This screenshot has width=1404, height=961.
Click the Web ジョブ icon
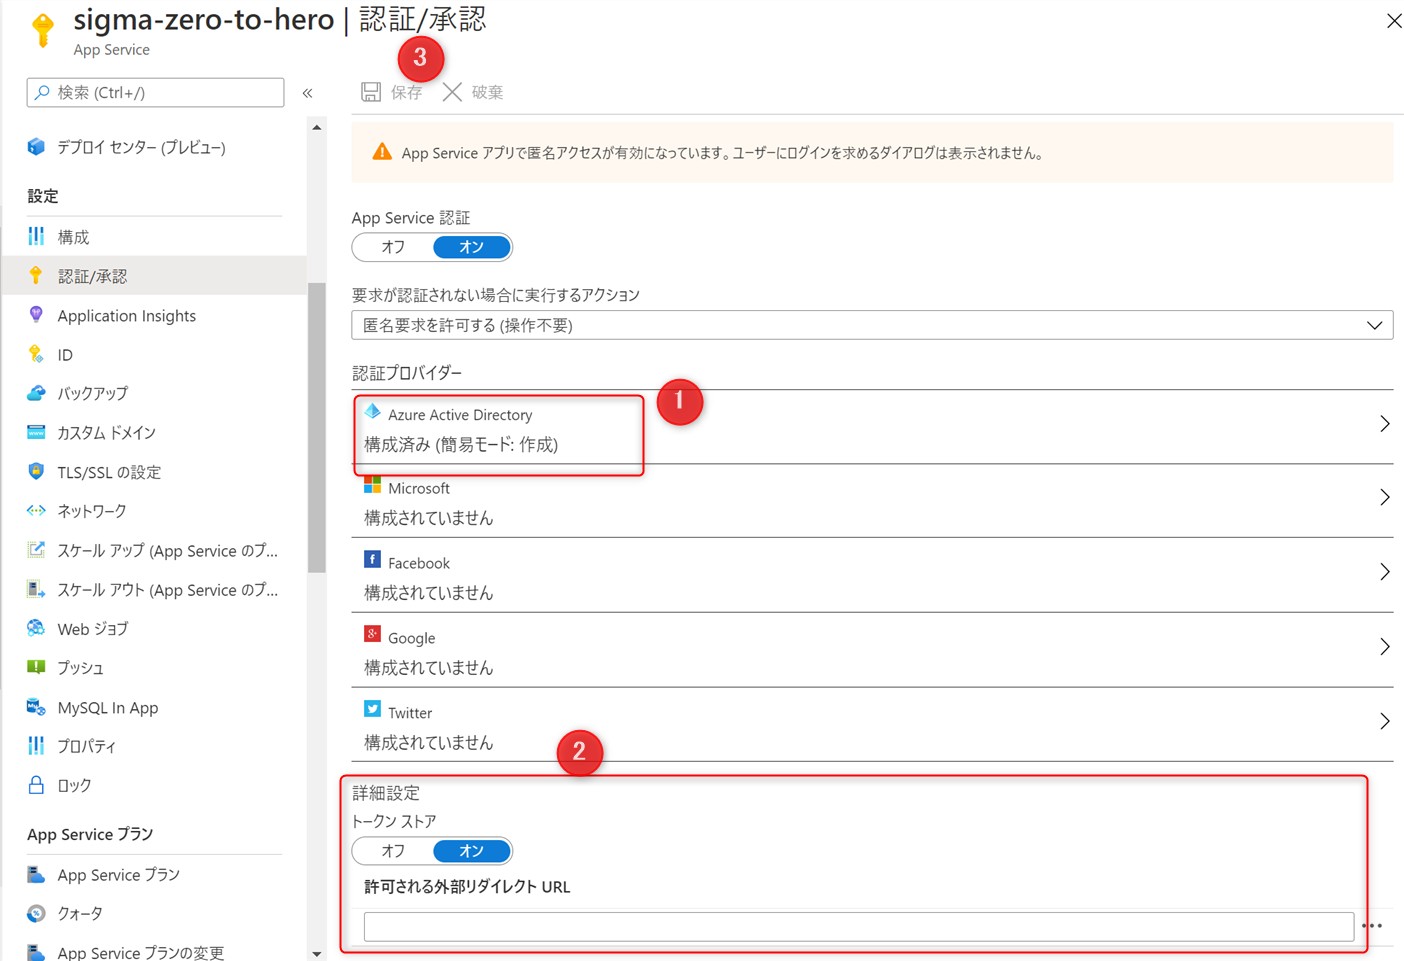(x=36, y=628)
